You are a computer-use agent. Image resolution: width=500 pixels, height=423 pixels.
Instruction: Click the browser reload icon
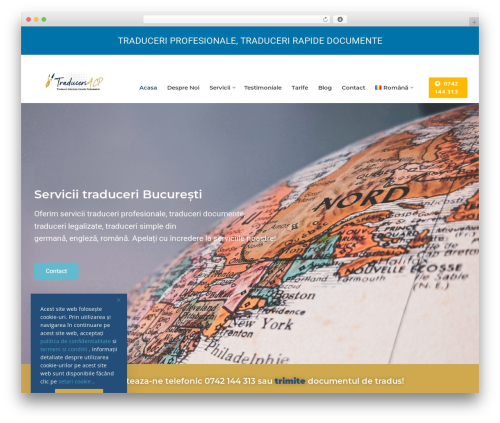point(325,19)
